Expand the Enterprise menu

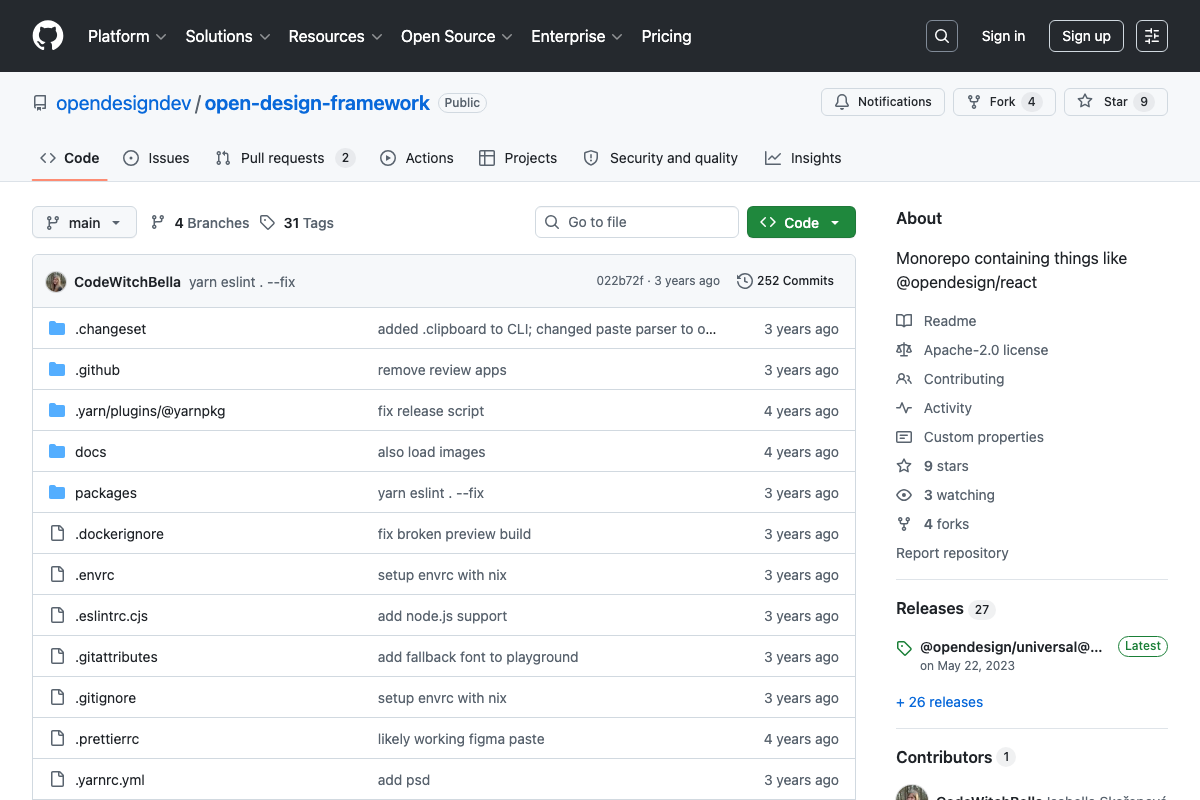pyautogui.click(x=577, y=36)
